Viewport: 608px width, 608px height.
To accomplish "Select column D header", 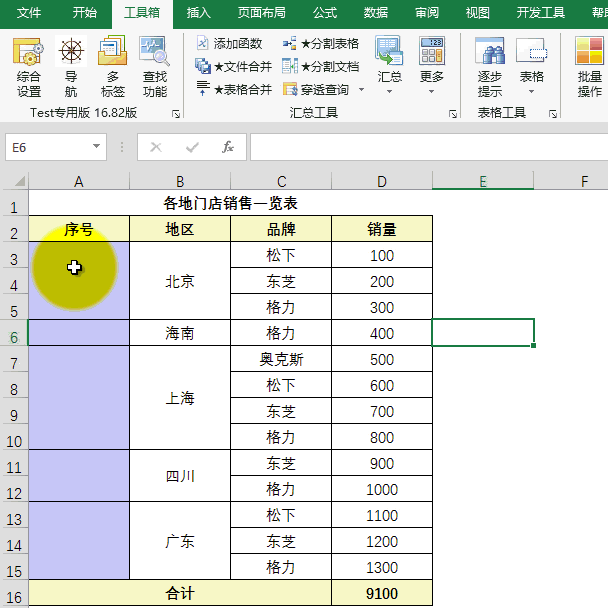I will click(x=381, y=181).
